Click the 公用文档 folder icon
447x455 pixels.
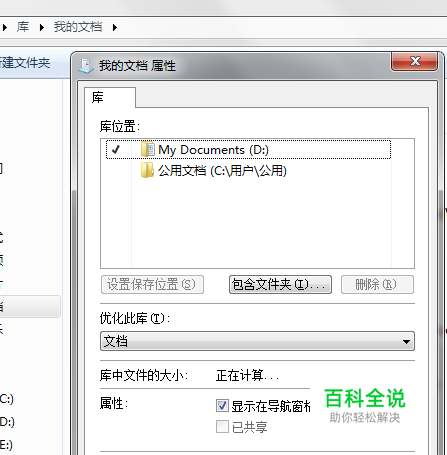147,170
